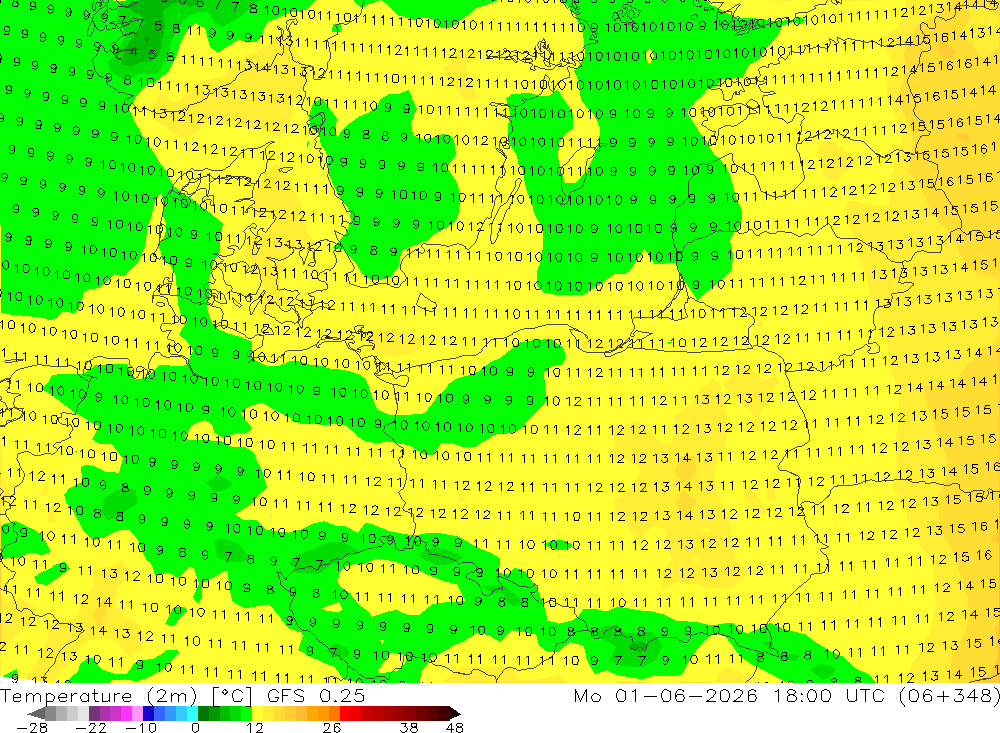Click the dark purple swatch in the legend
The width and height of the screenshot is (1000, 733).
point(94,713)
